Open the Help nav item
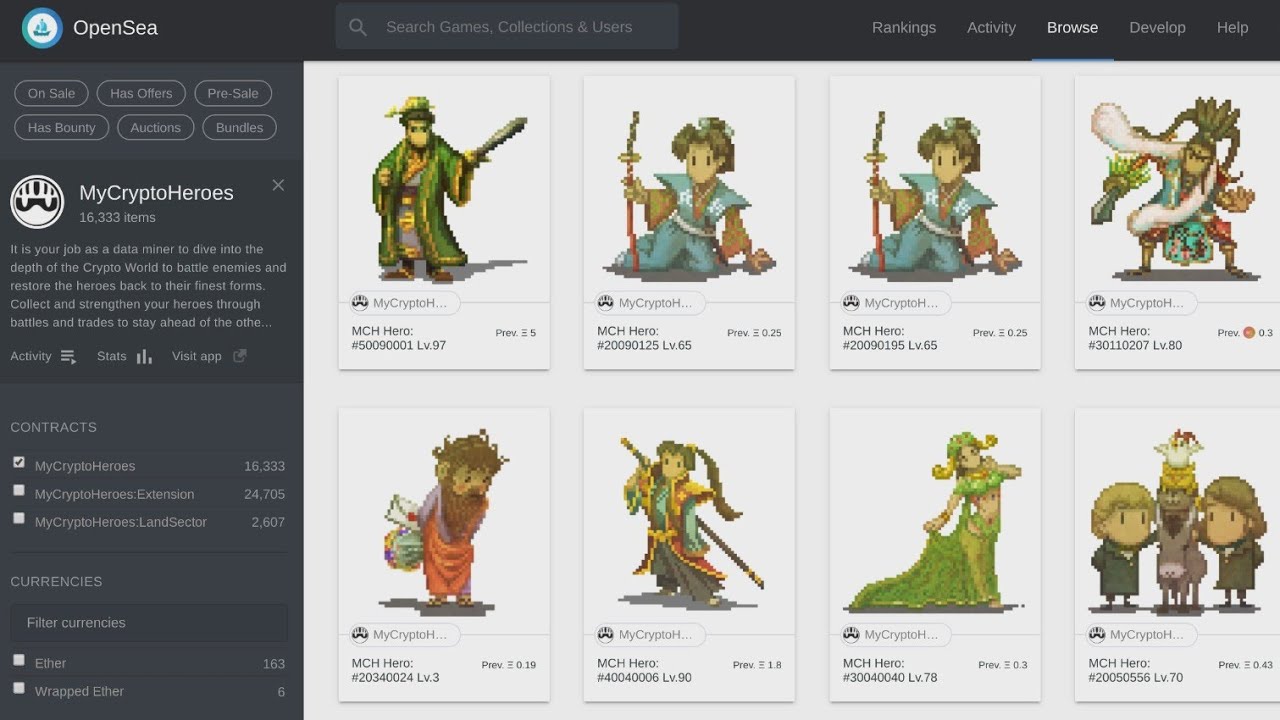The width and height of the screenshot is (1280, 720). click(1232, 28)
